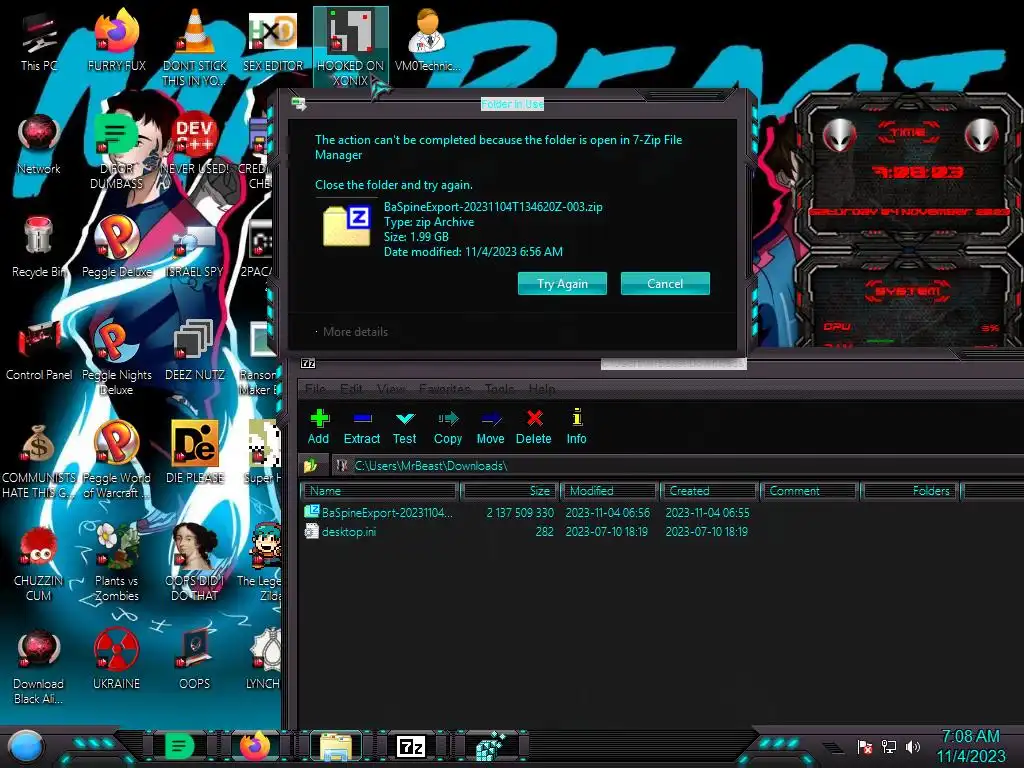
Task: Click the Test toolbar icon in 7-Zip
Action: (405, 427)
